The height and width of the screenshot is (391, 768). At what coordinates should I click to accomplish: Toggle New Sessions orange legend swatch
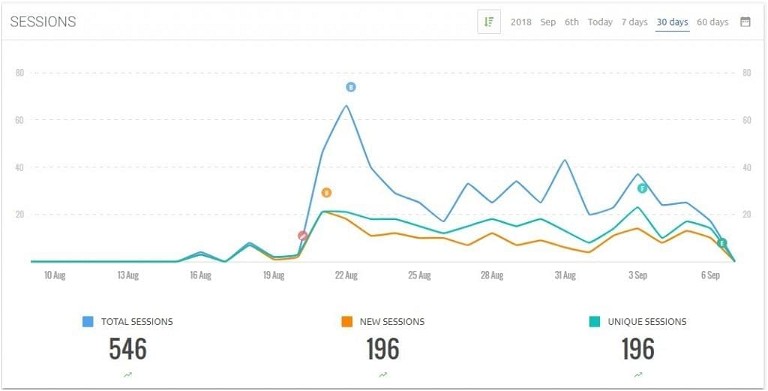coord(347,322)
